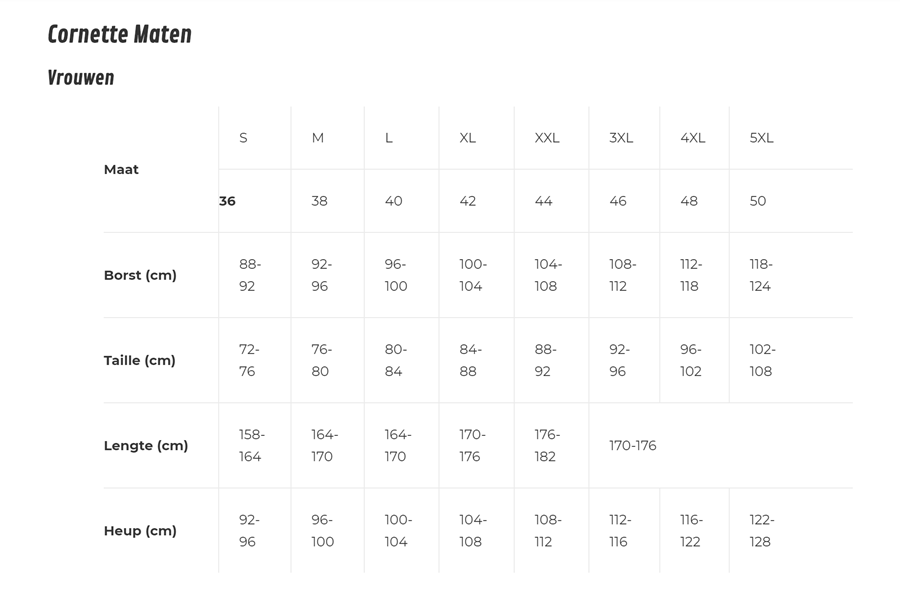900x616 pixels.
Task: Click the bold 36 size number
Action: [228, 201]
